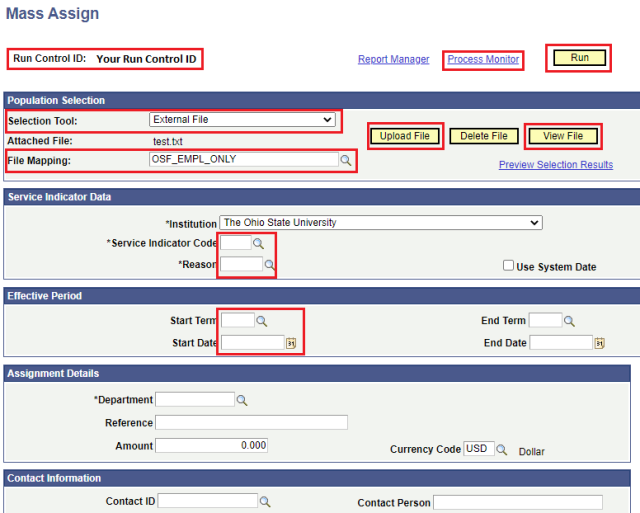Select the Assignment Details section header

pyautogui.click(x=53, y=373)
